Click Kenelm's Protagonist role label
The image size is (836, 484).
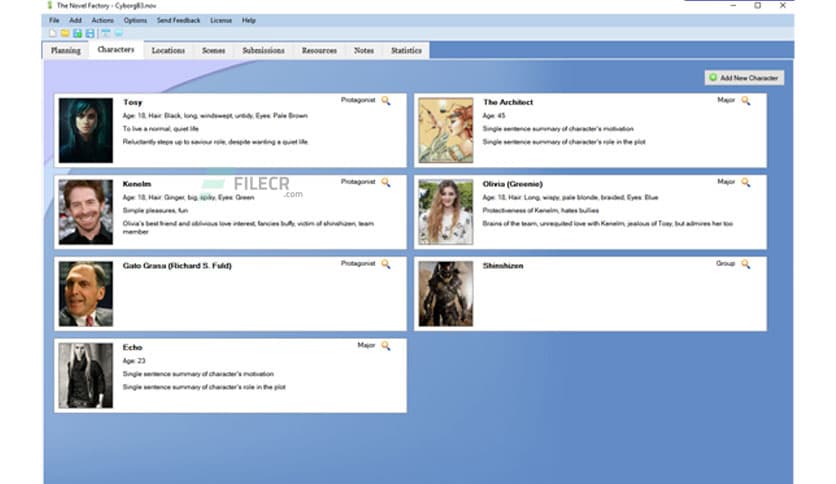[x=358, y=182]
